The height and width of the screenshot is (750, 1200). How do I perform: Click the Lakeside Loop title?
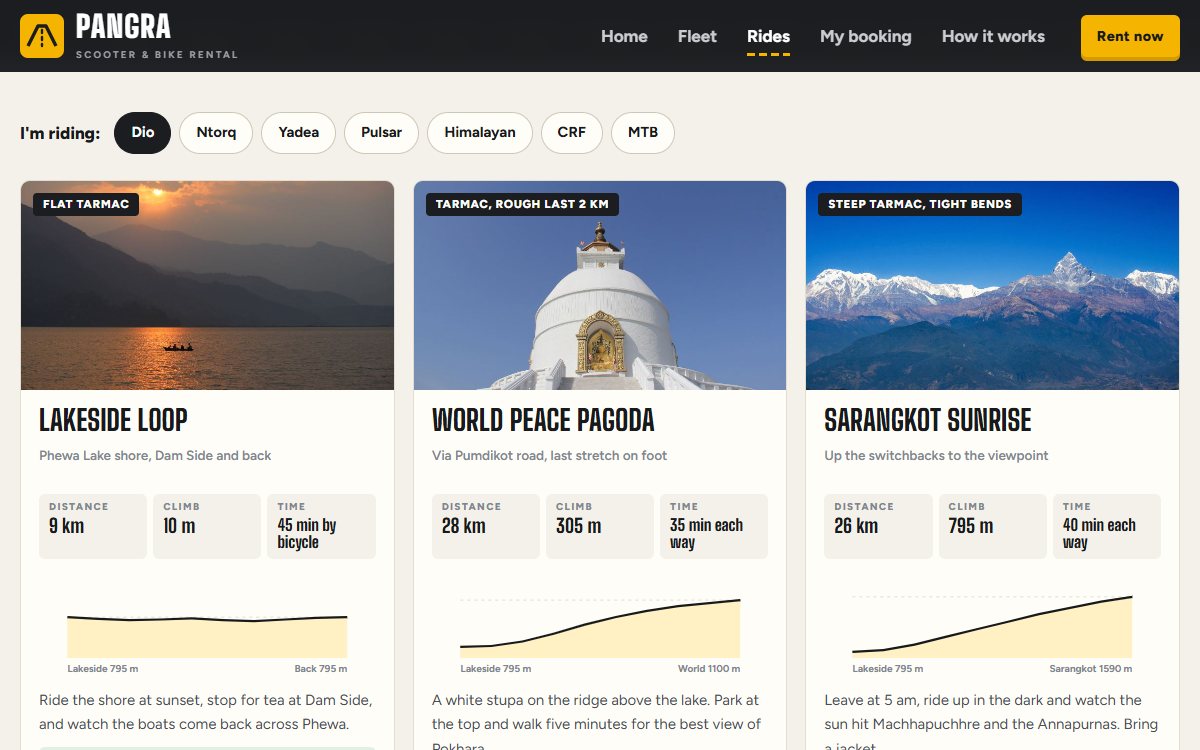pyautogui.click(x=113, y=420)
